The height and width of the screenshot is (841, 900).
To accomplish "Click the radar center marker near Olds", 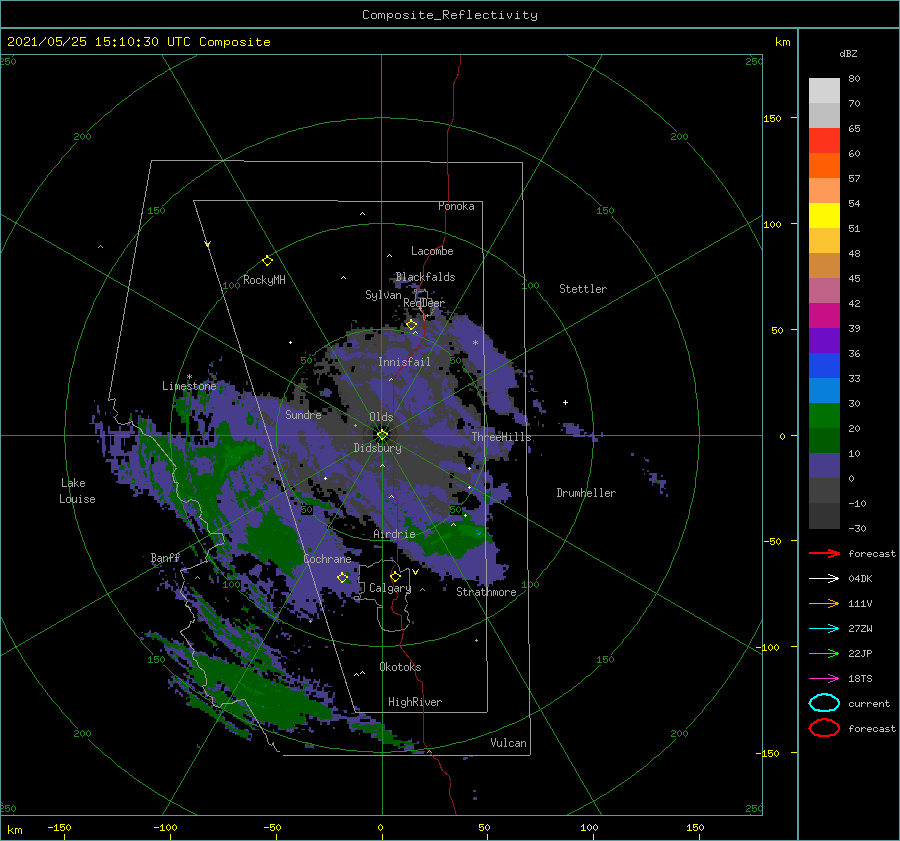I will tap(382, 435).
